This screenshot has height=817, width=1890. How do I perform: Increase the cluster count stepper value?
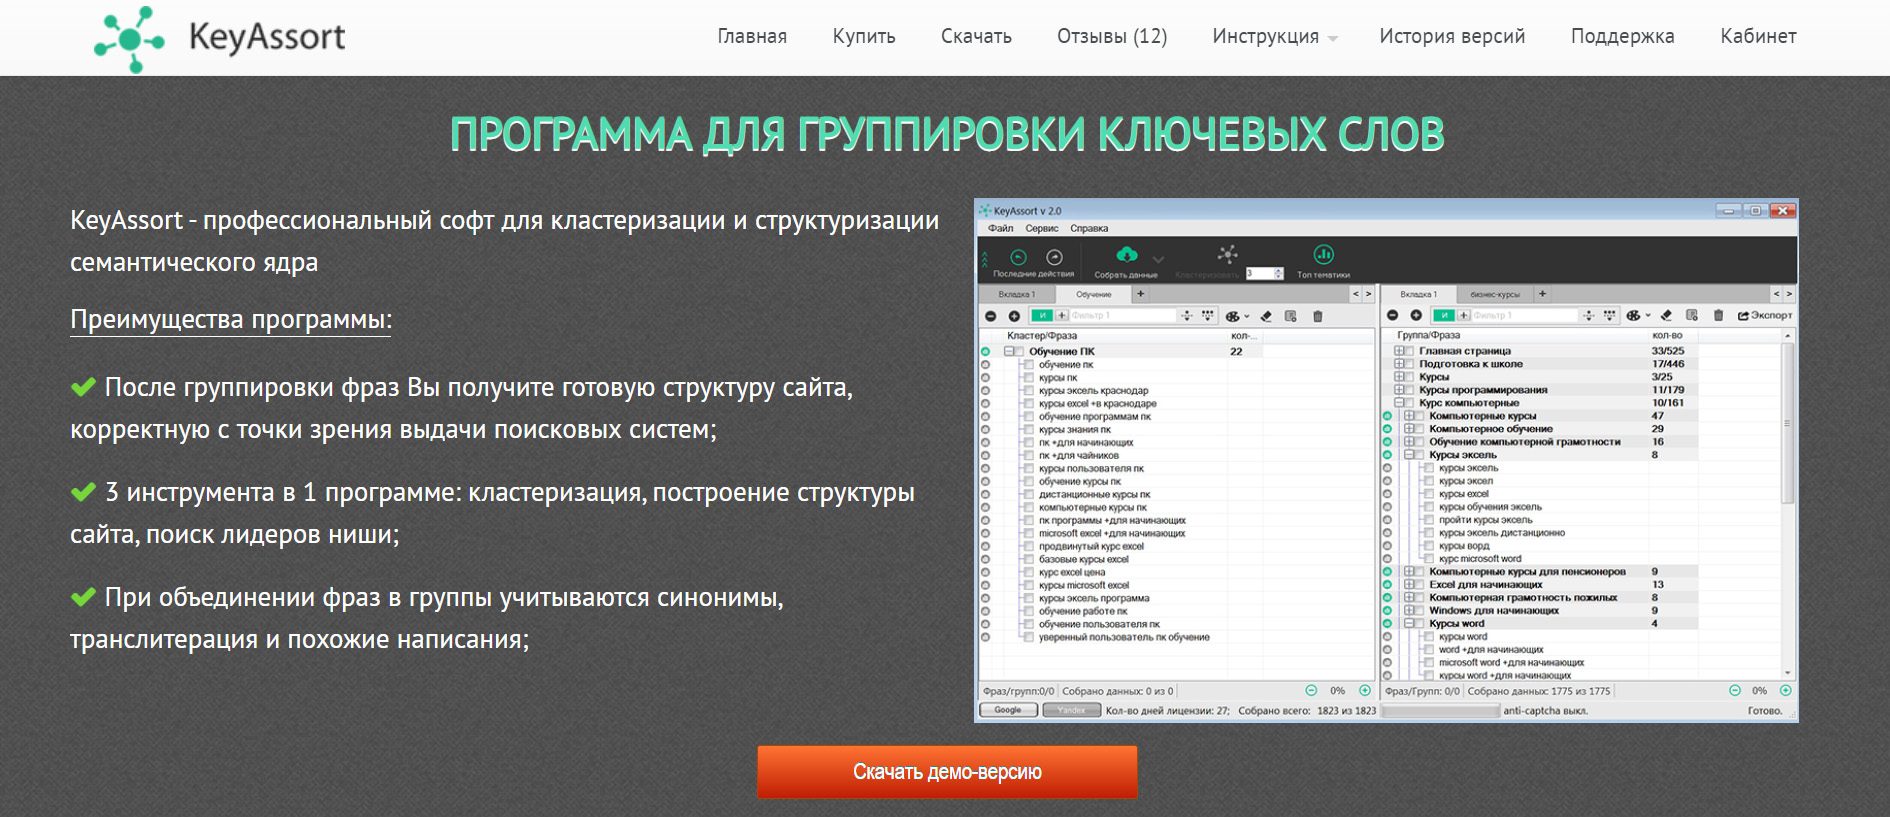(x=1278, y=270)
